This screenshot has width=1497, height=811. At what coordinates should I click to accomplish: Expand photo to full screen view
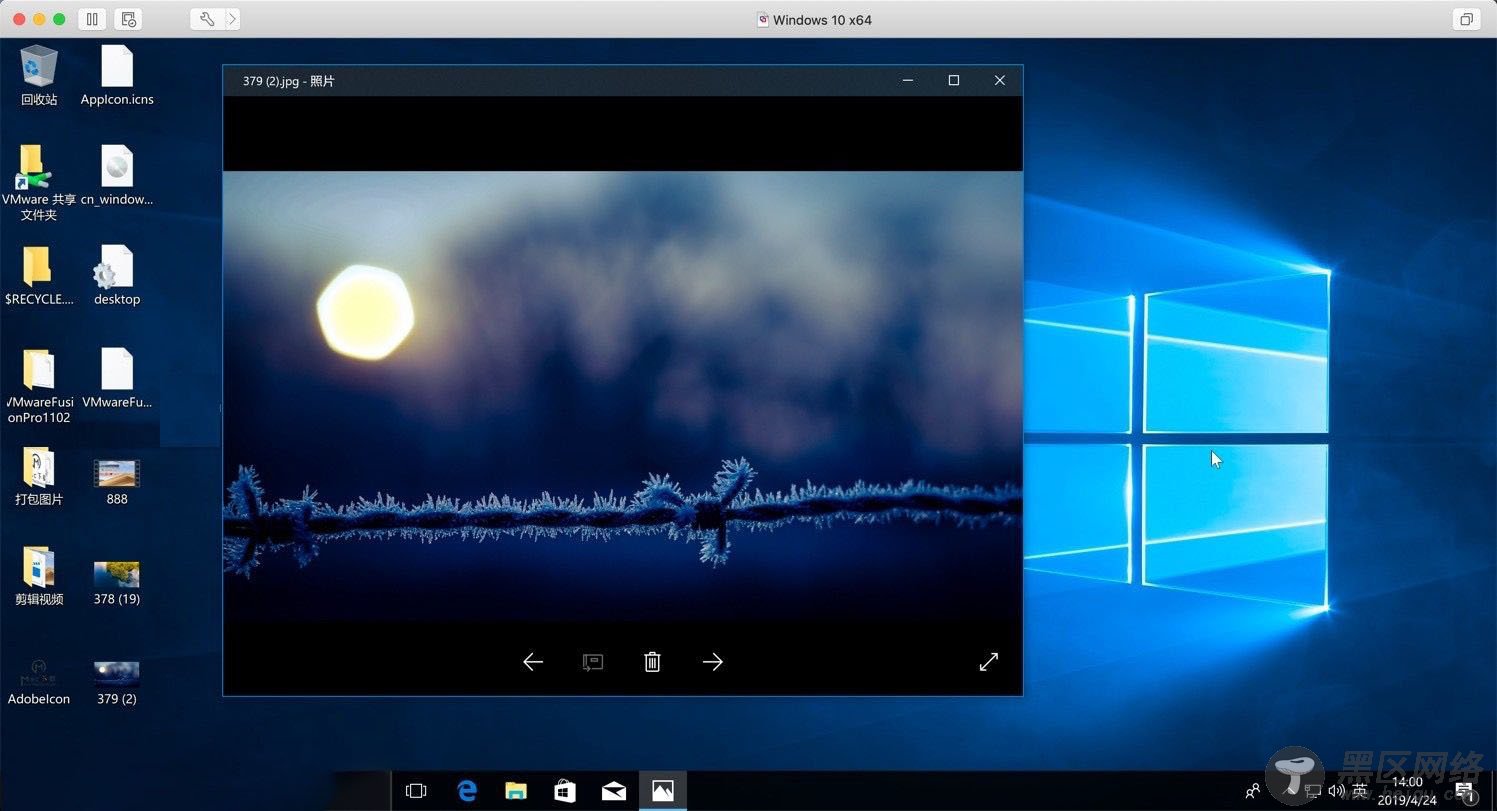point(989,662)
